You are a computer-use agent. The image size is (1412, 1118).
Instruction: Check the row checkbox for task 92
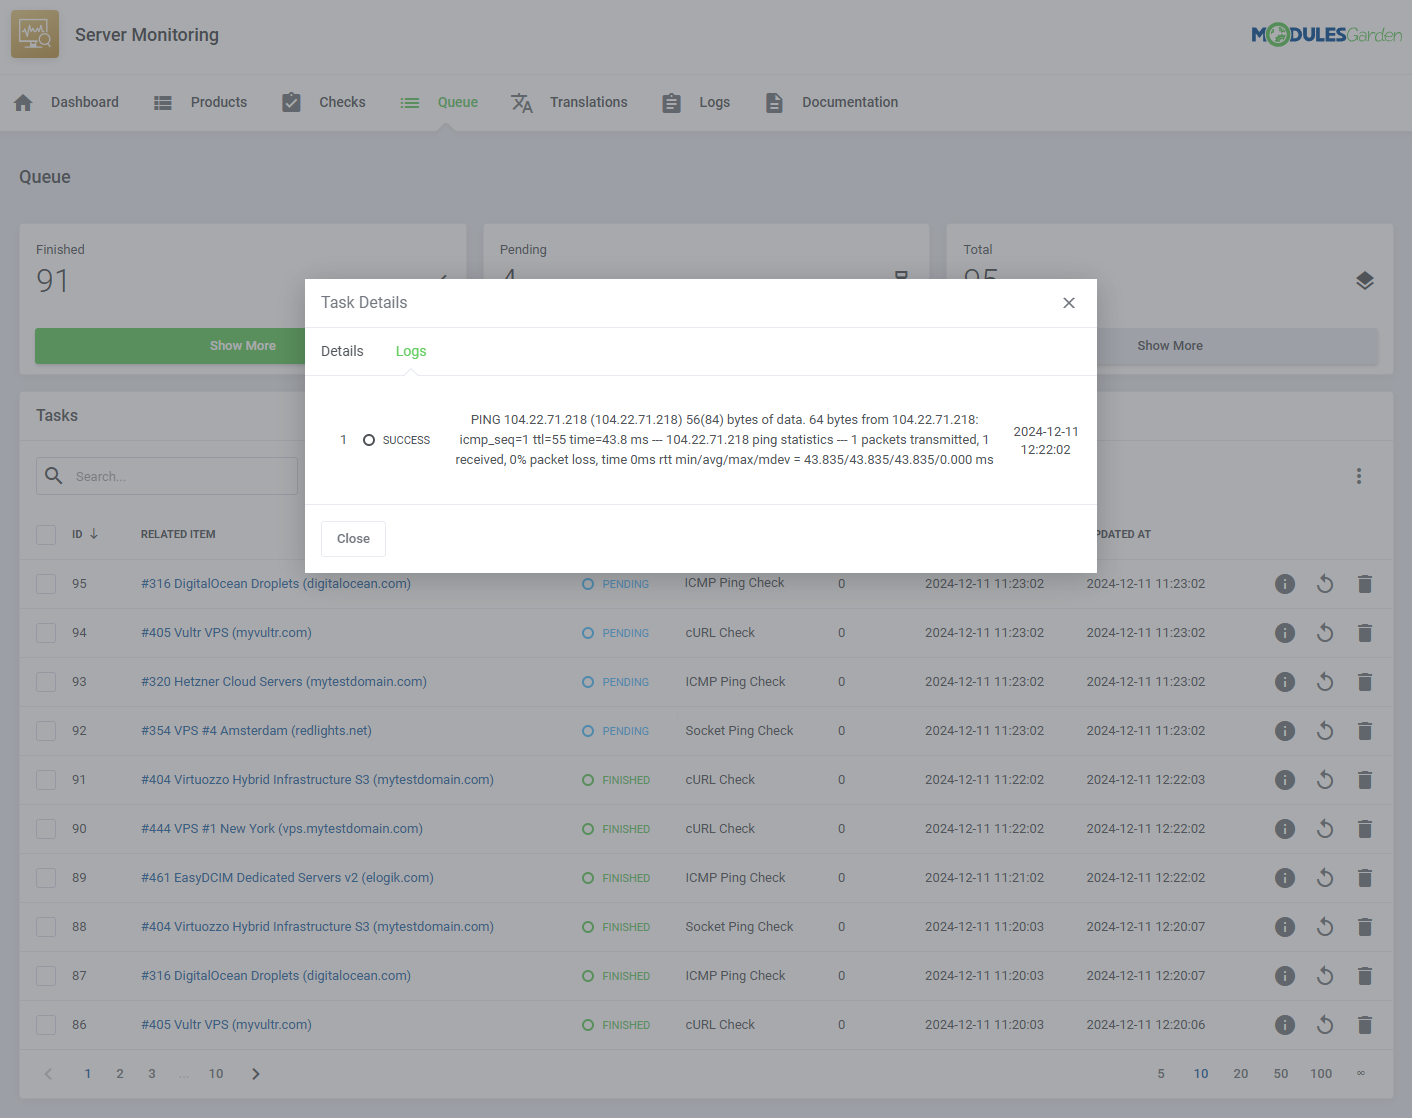point(45,730)
